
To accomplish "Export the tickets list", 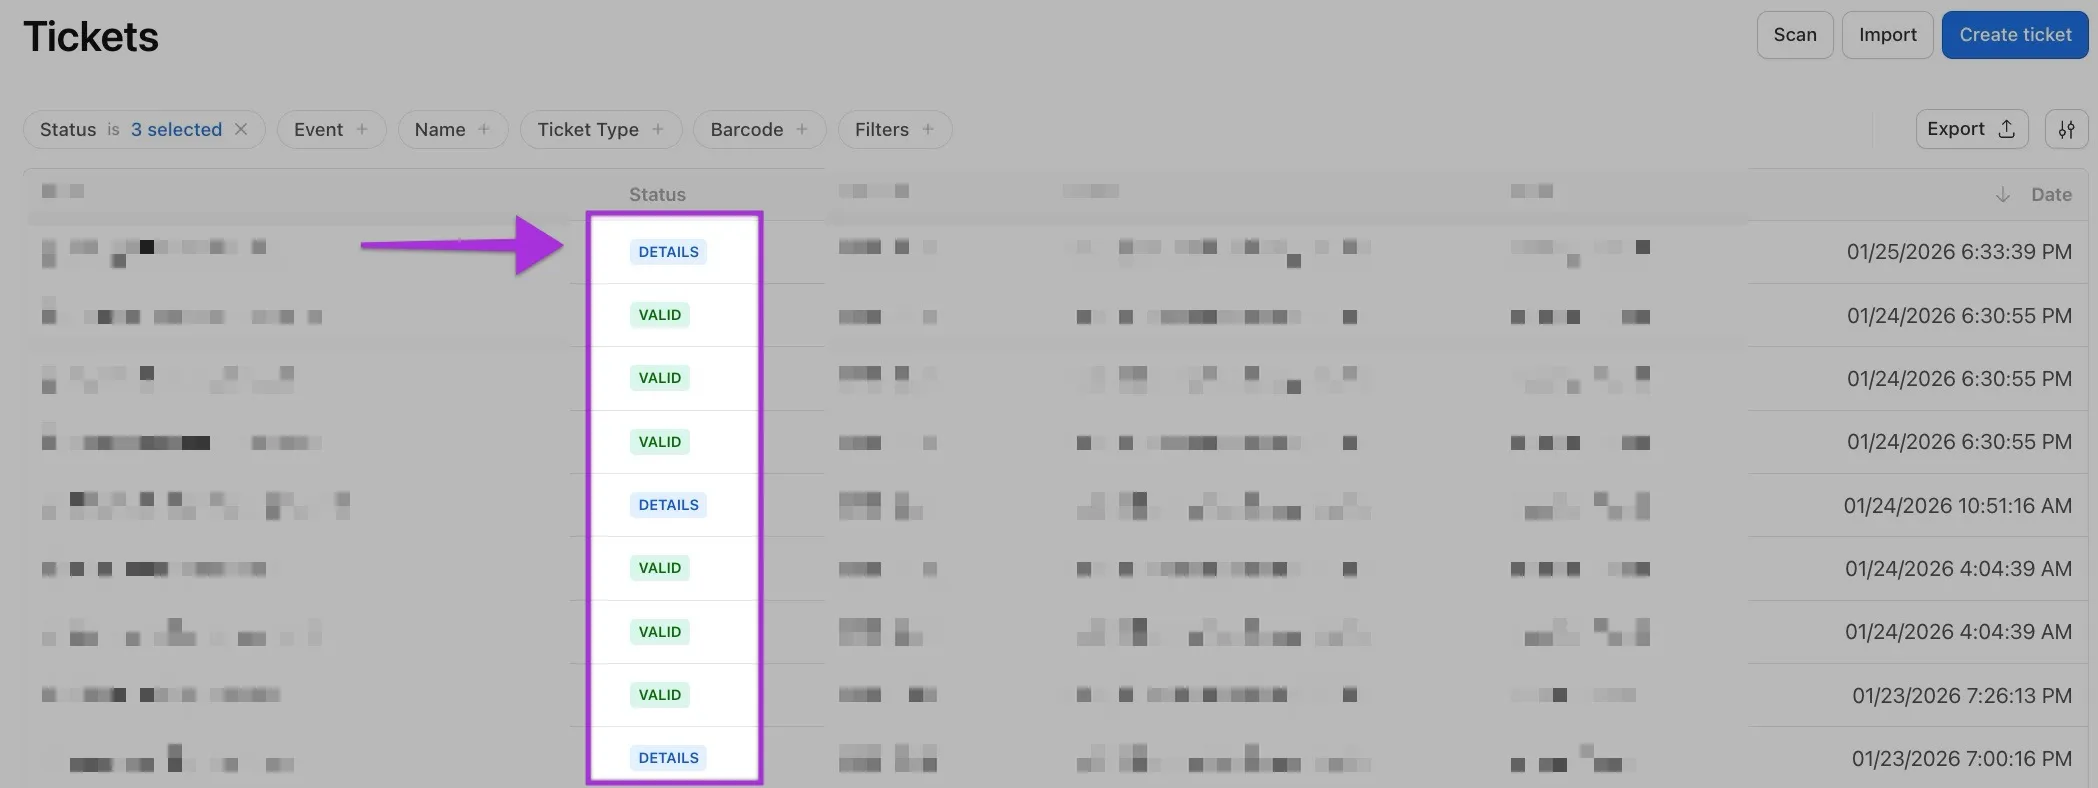I will point(1971,129).
